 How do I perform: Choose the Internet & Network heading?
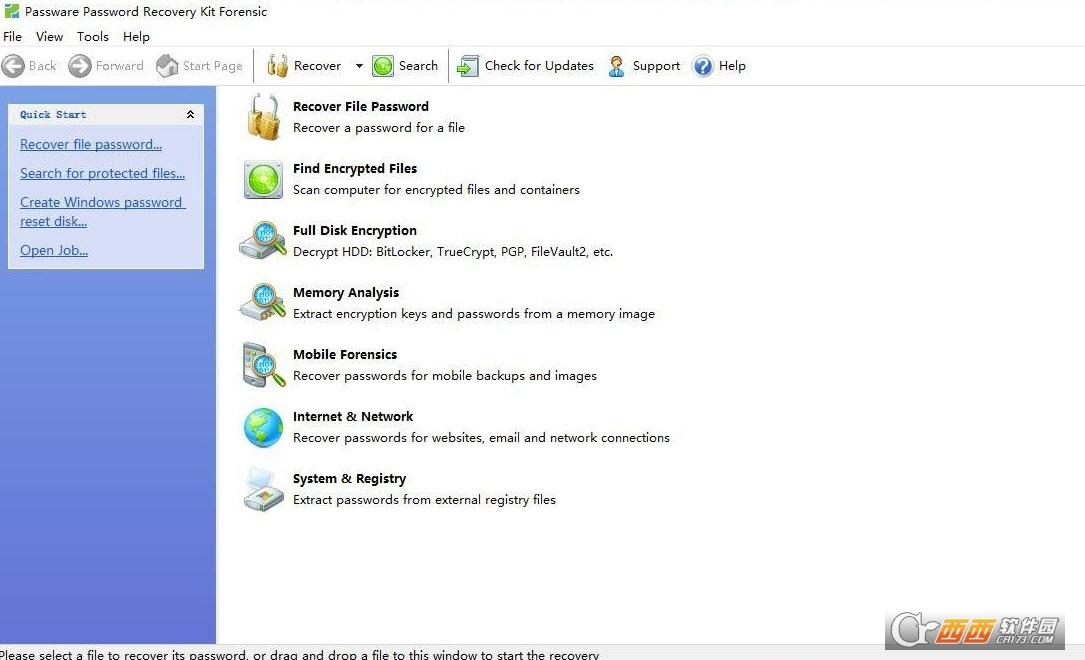pyautogui.click(x=353, y=416)
